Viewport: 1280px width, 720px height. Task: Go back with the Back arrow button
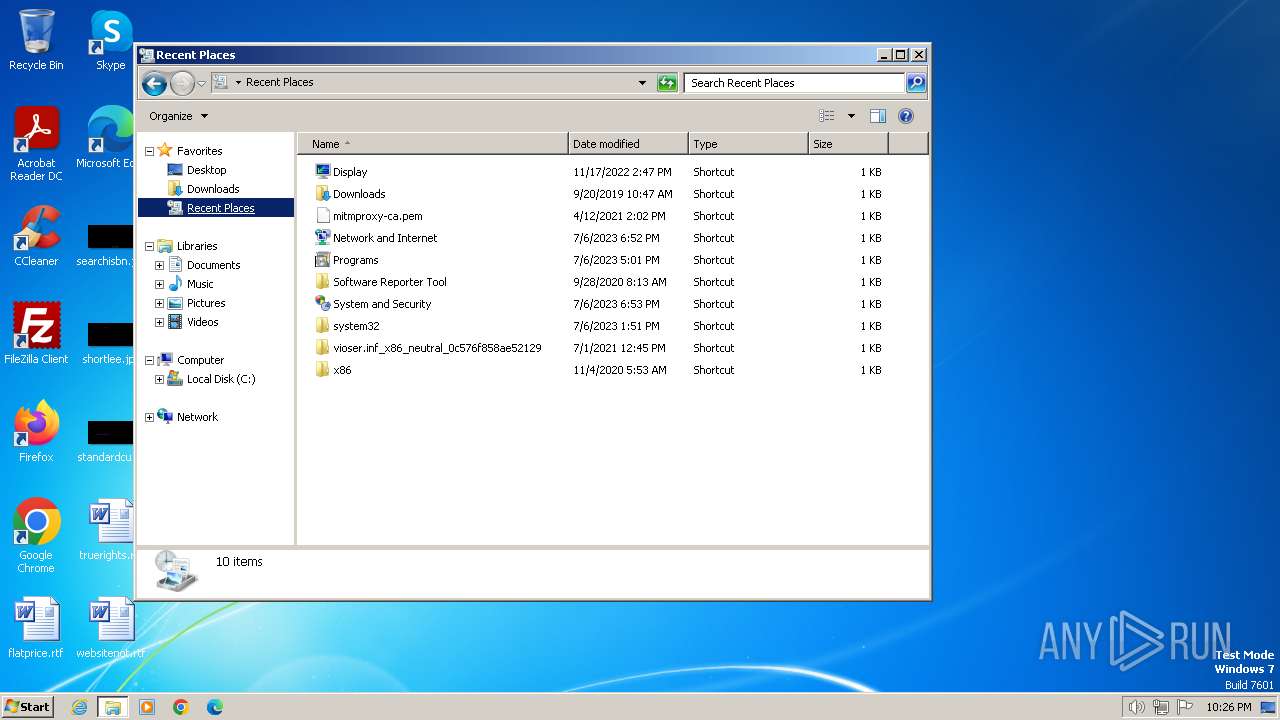[154, 83]
